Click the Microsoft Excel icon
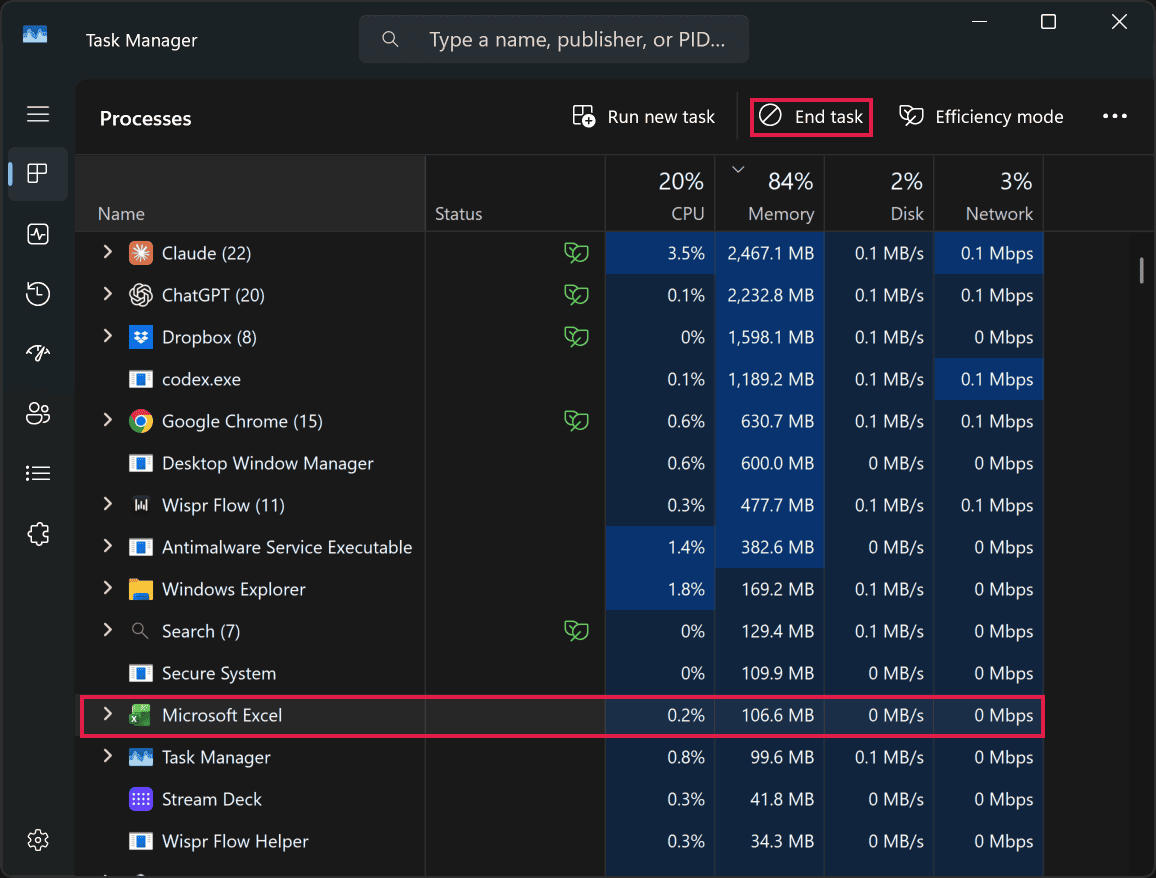Viewport: 1156px width, 878px height. 140,715
